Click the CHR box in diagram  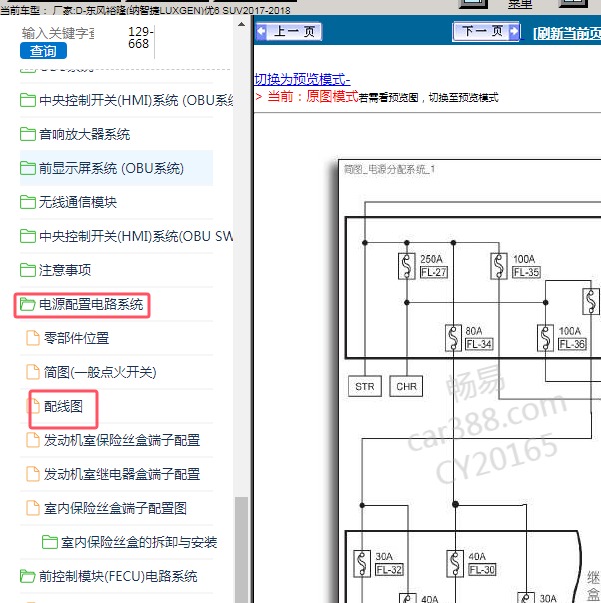[406, 386]
